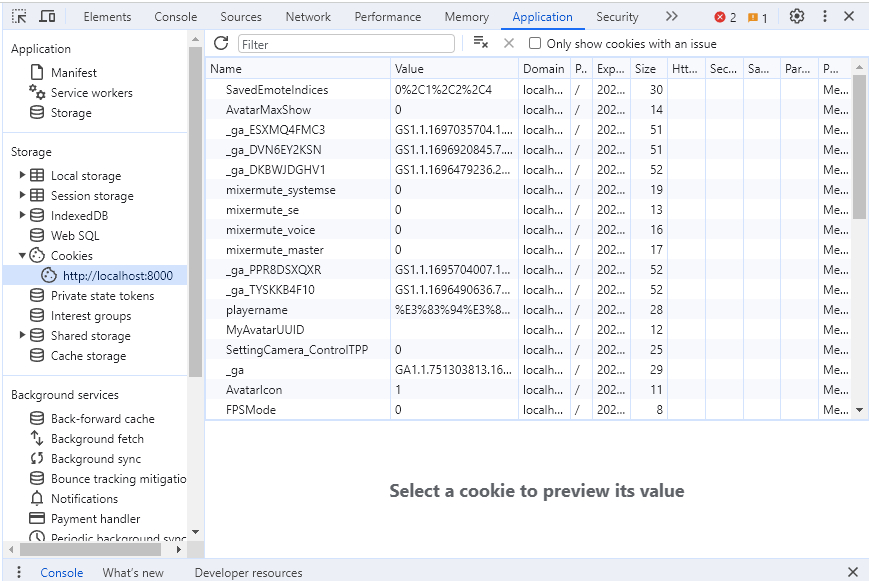Select the playername cookie row

click(x=258, y=310)
